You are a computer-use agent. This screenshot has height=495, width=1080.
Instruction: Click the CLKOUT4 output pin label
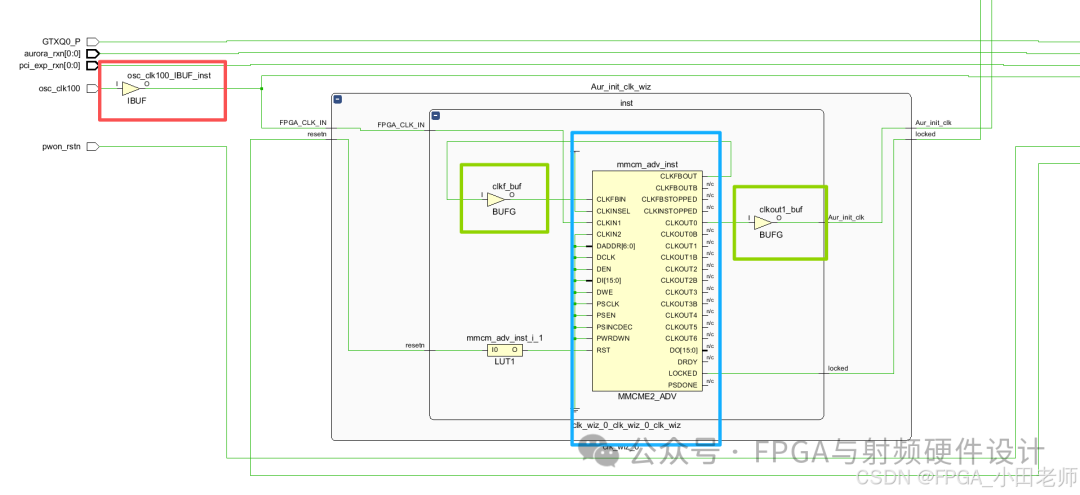[x=681, y=315]
